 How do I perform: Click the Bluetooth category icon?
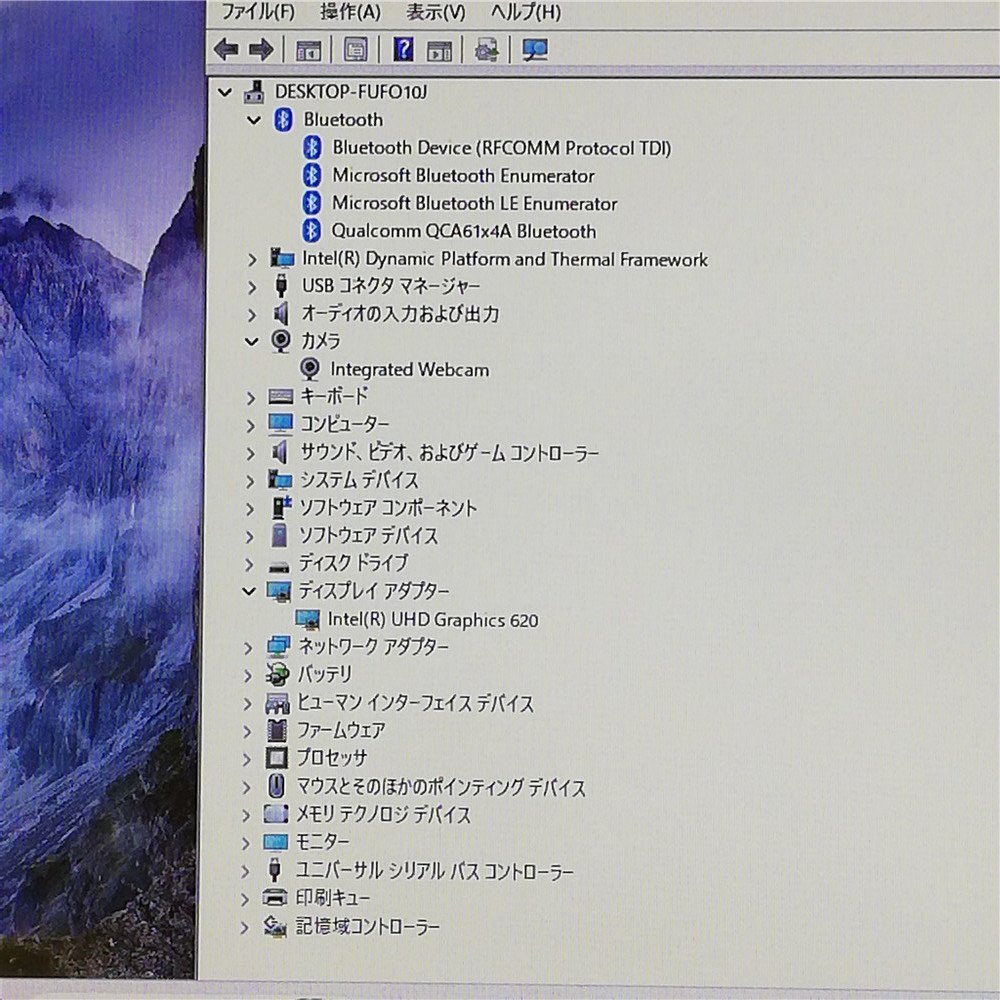click(x=283, y=120)
